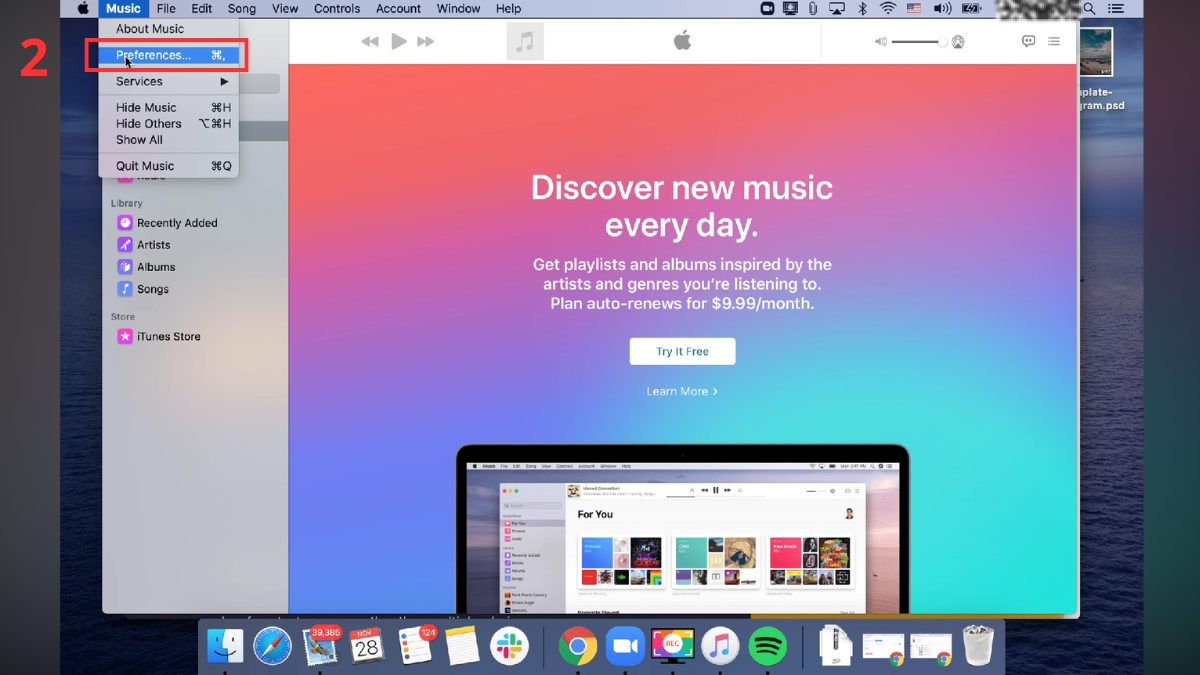Screen dimensions: 1200x675
Task: Open the Wi-Fi menu bar icon
Action: point(887,9)
